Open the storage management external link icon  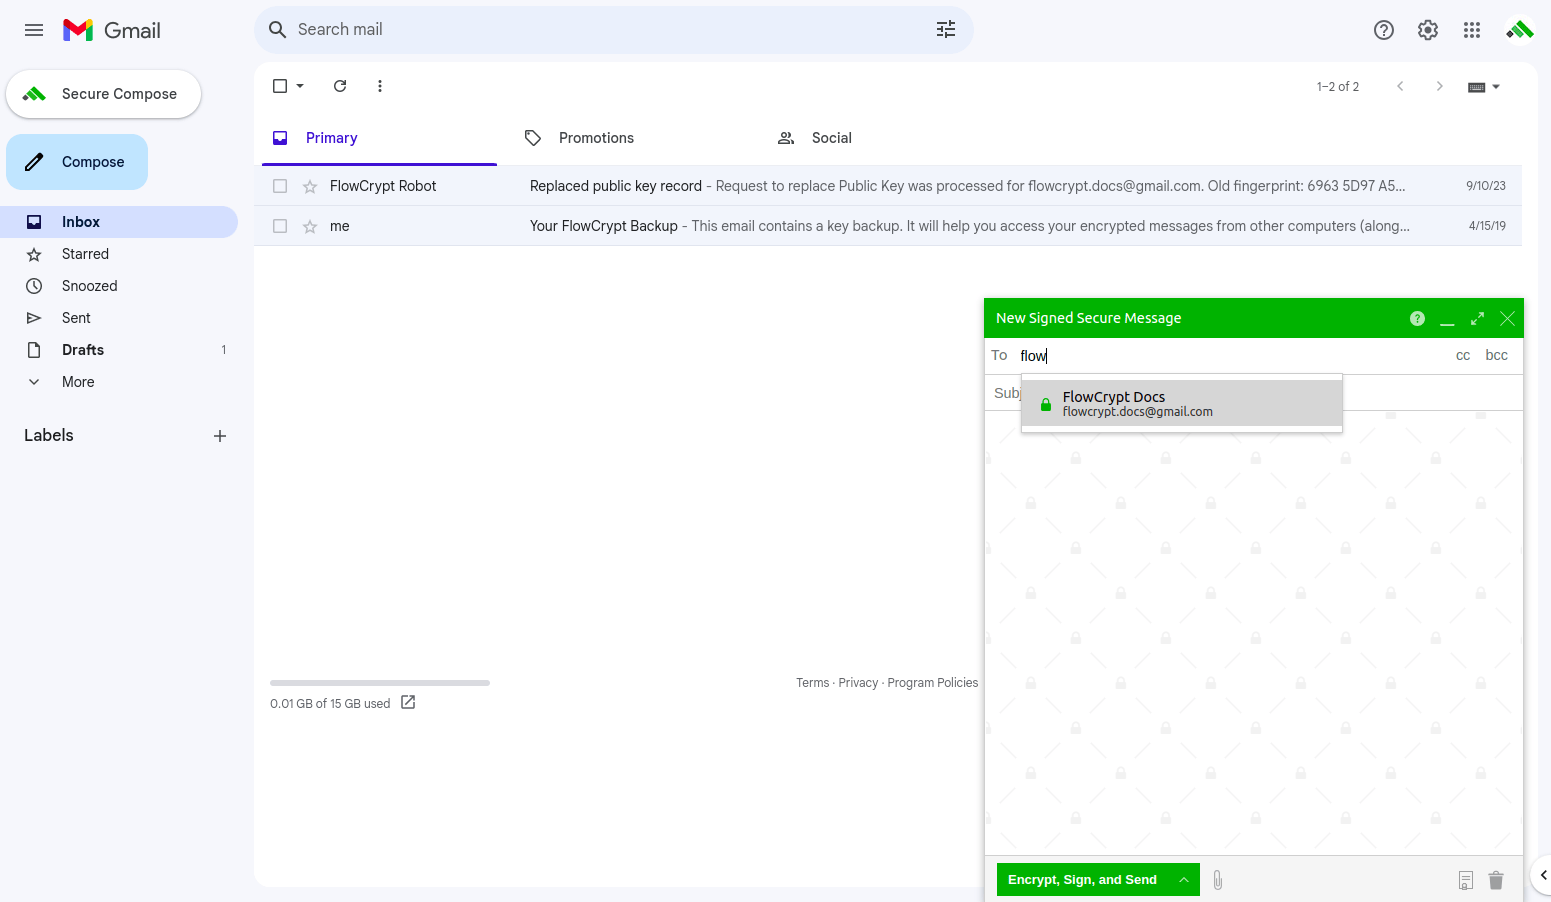408,703
